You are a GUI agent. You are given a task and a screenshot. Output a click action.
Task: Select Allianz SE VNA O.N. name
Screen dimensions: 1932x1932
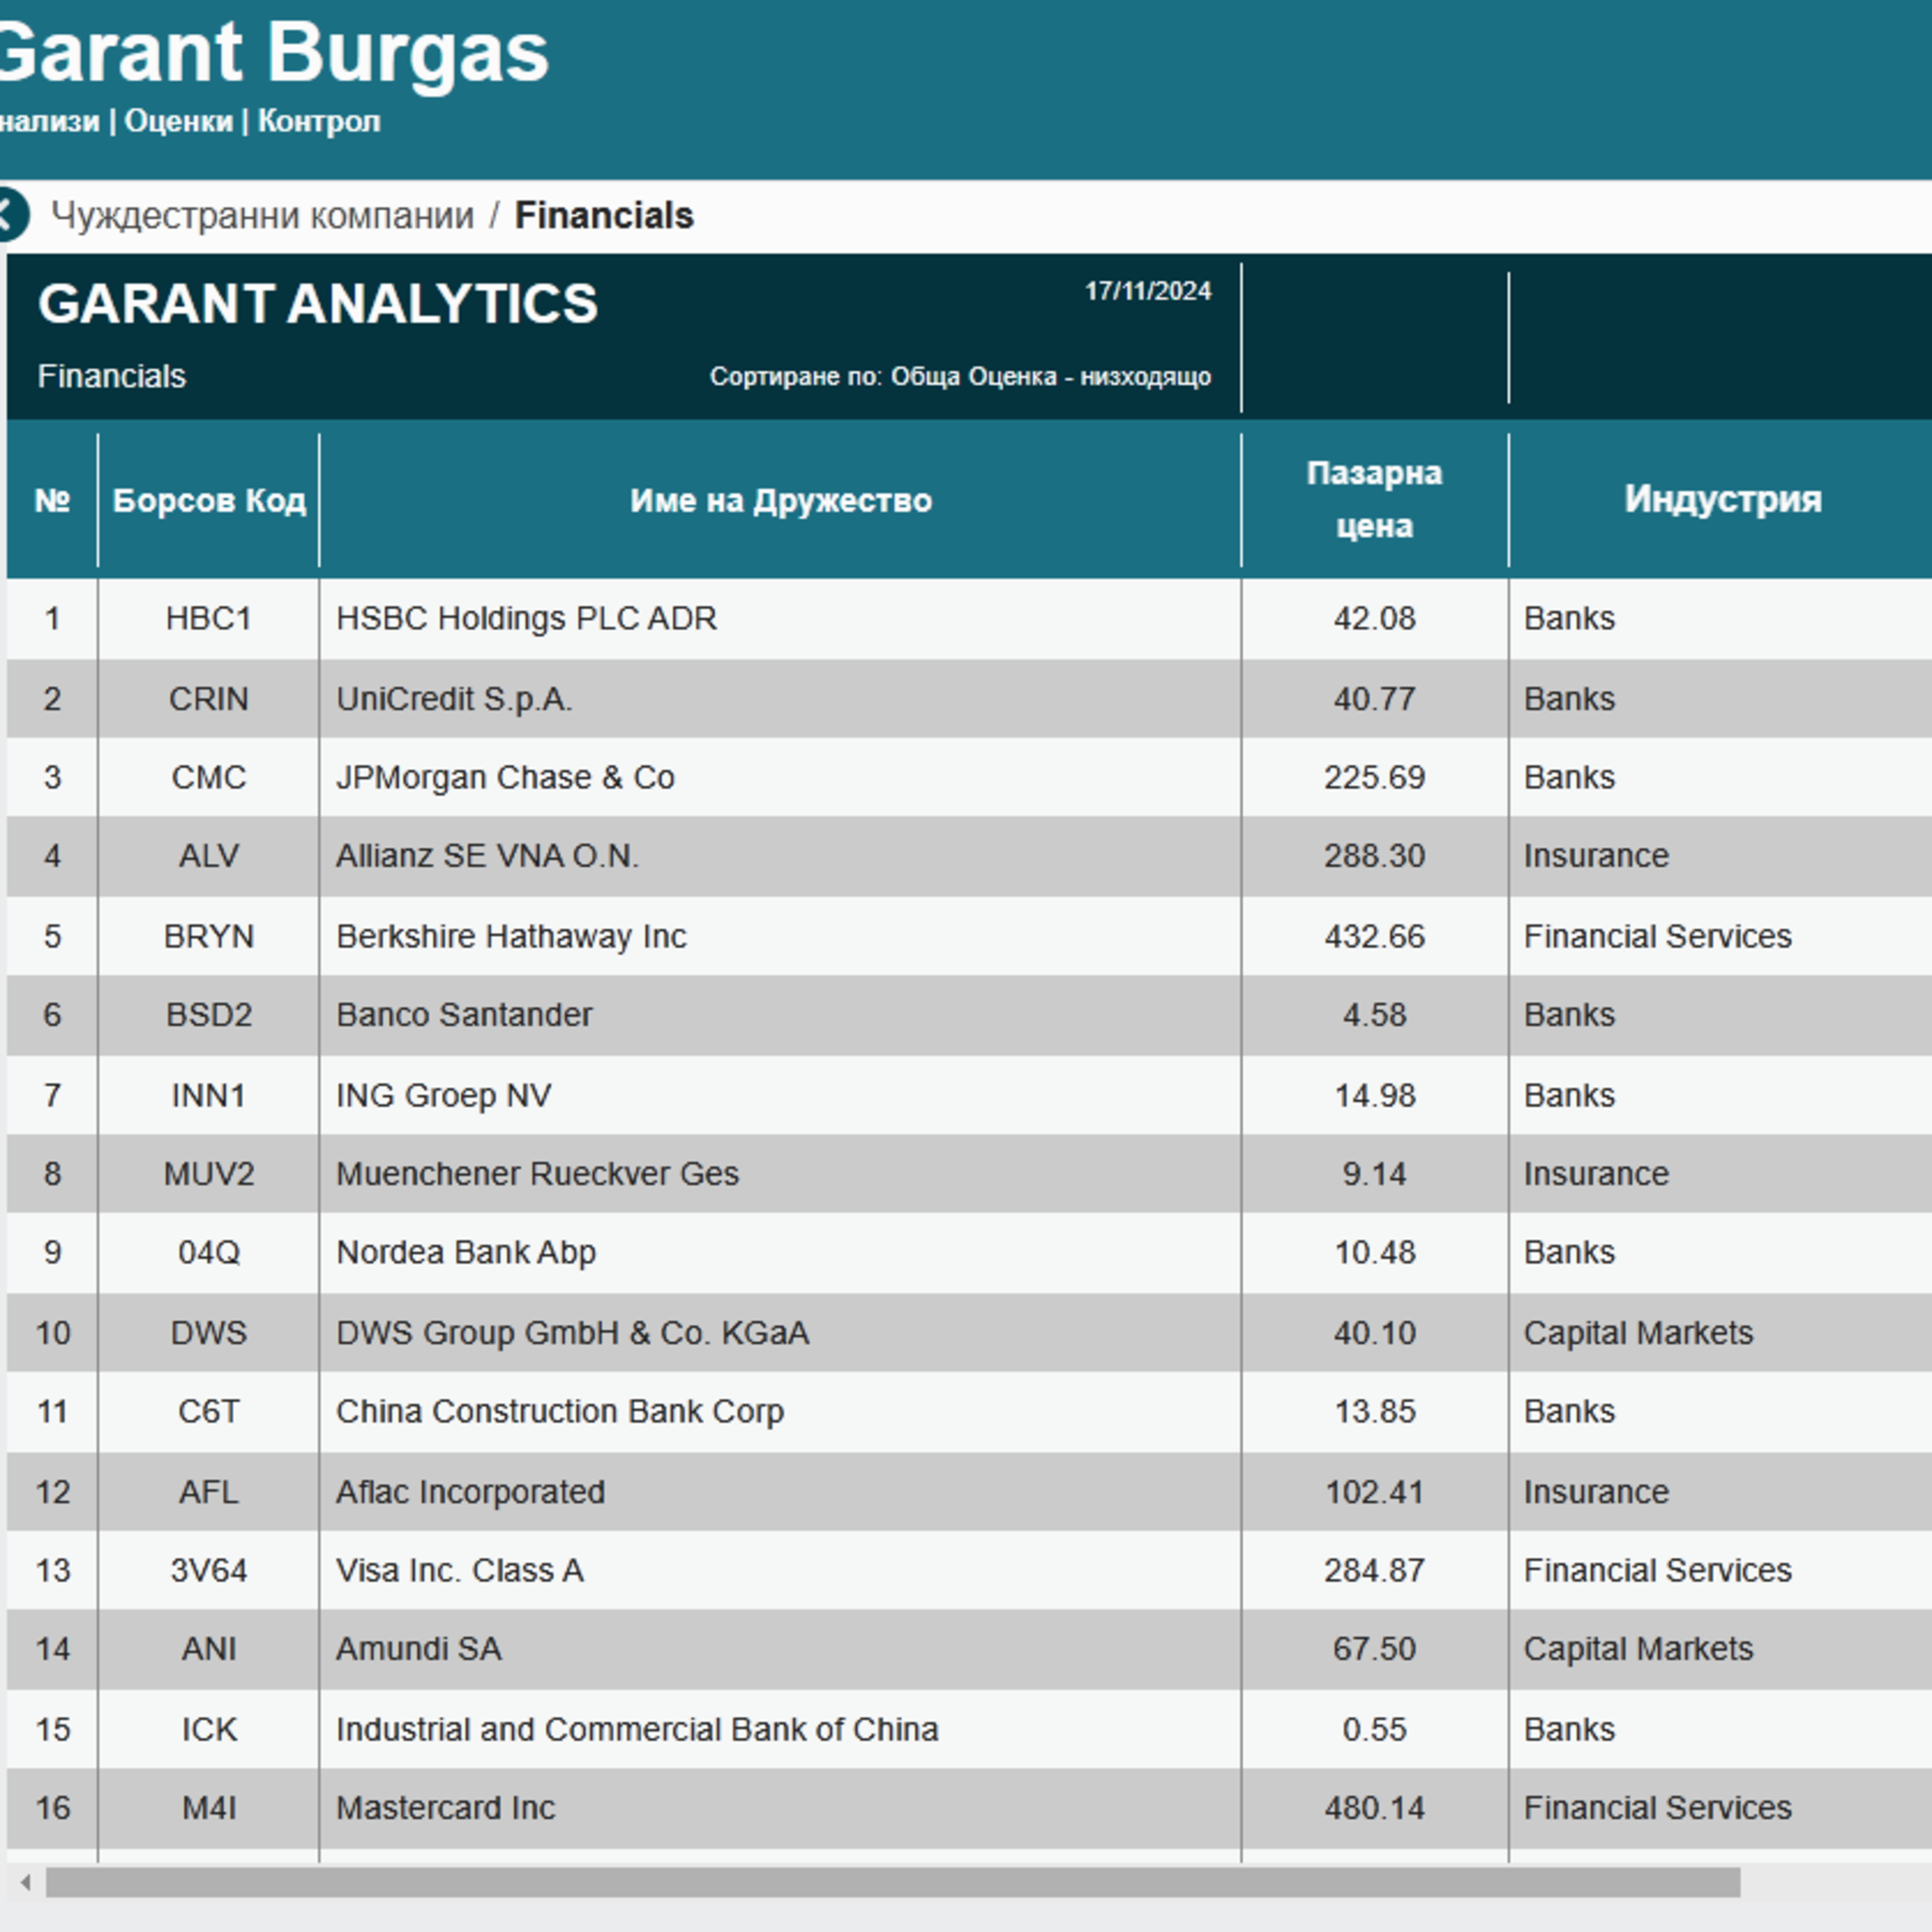[x=487, y=856]
